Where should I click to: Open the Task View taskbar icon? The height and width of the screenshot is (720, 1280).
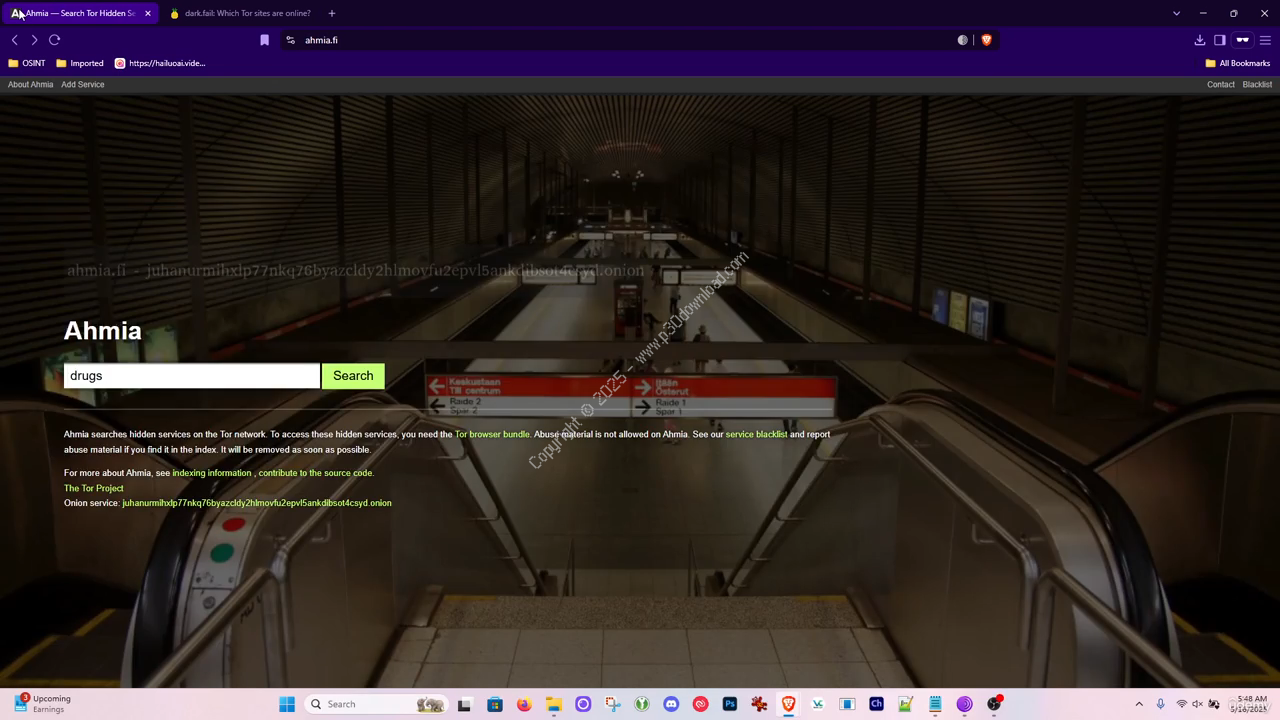tap(464, 704)
